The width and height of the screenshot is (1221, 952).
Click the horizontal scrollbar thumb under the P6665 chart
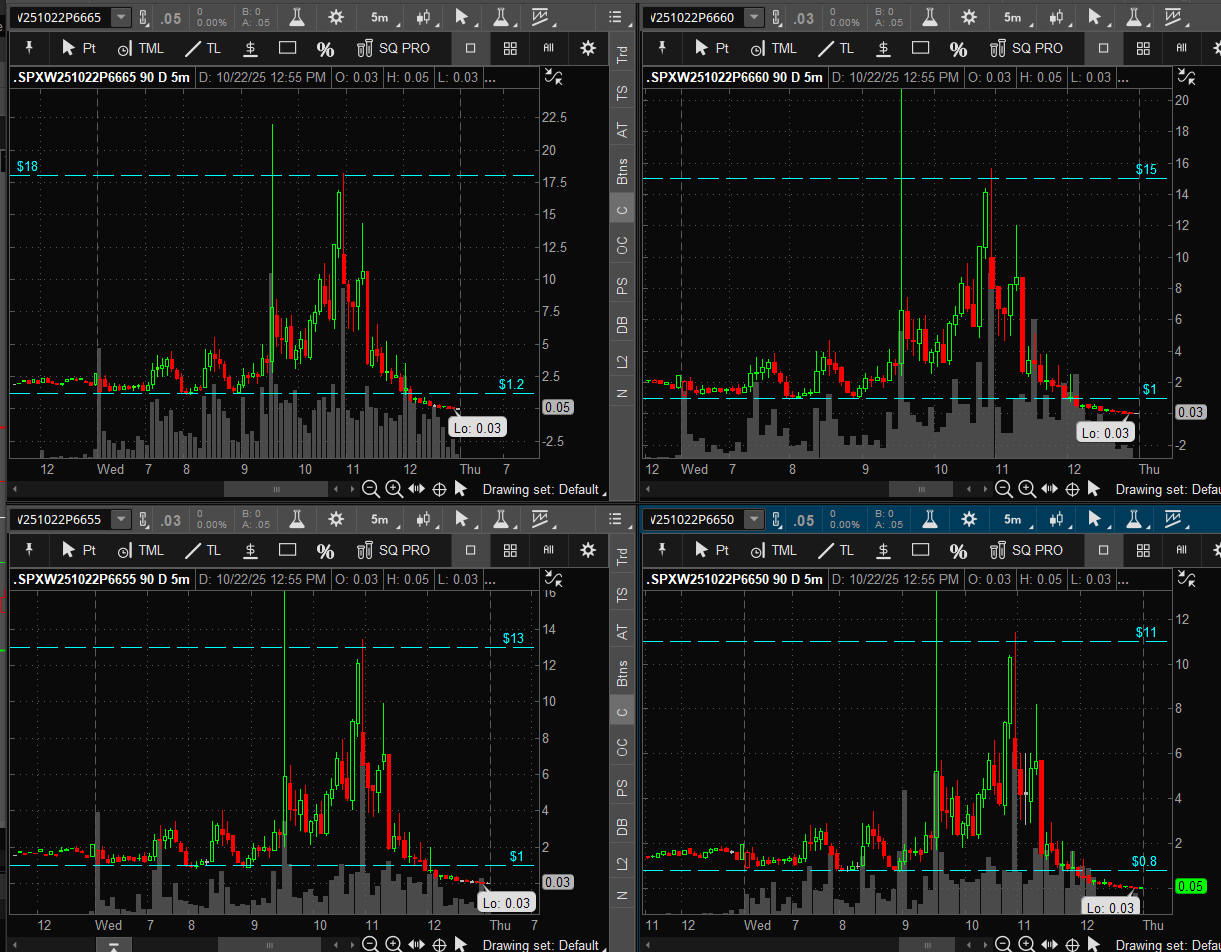(x=276, y=489)
